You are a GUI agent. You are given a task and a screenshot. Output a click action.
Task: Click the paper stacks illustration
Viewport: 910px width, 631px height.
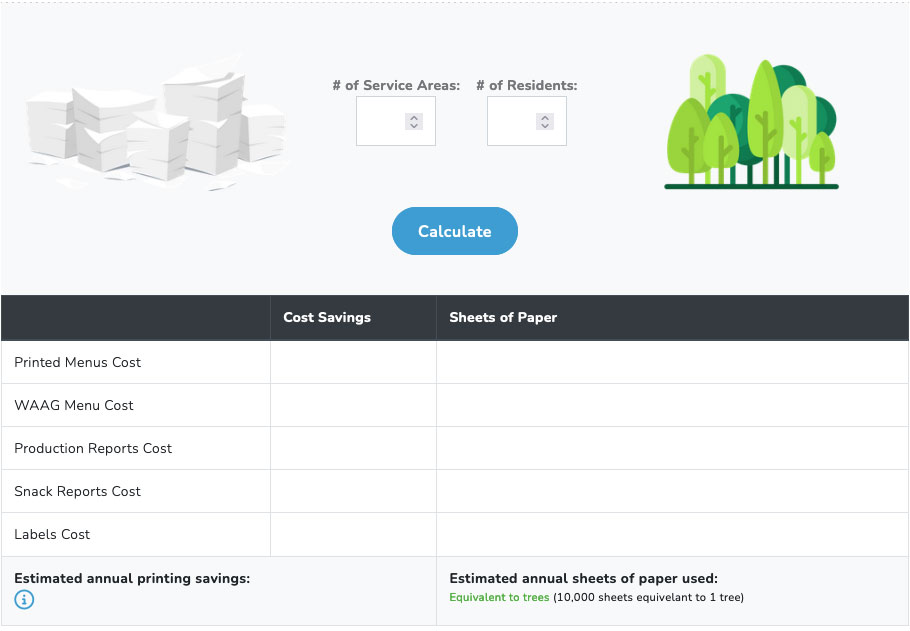(155, 124)
